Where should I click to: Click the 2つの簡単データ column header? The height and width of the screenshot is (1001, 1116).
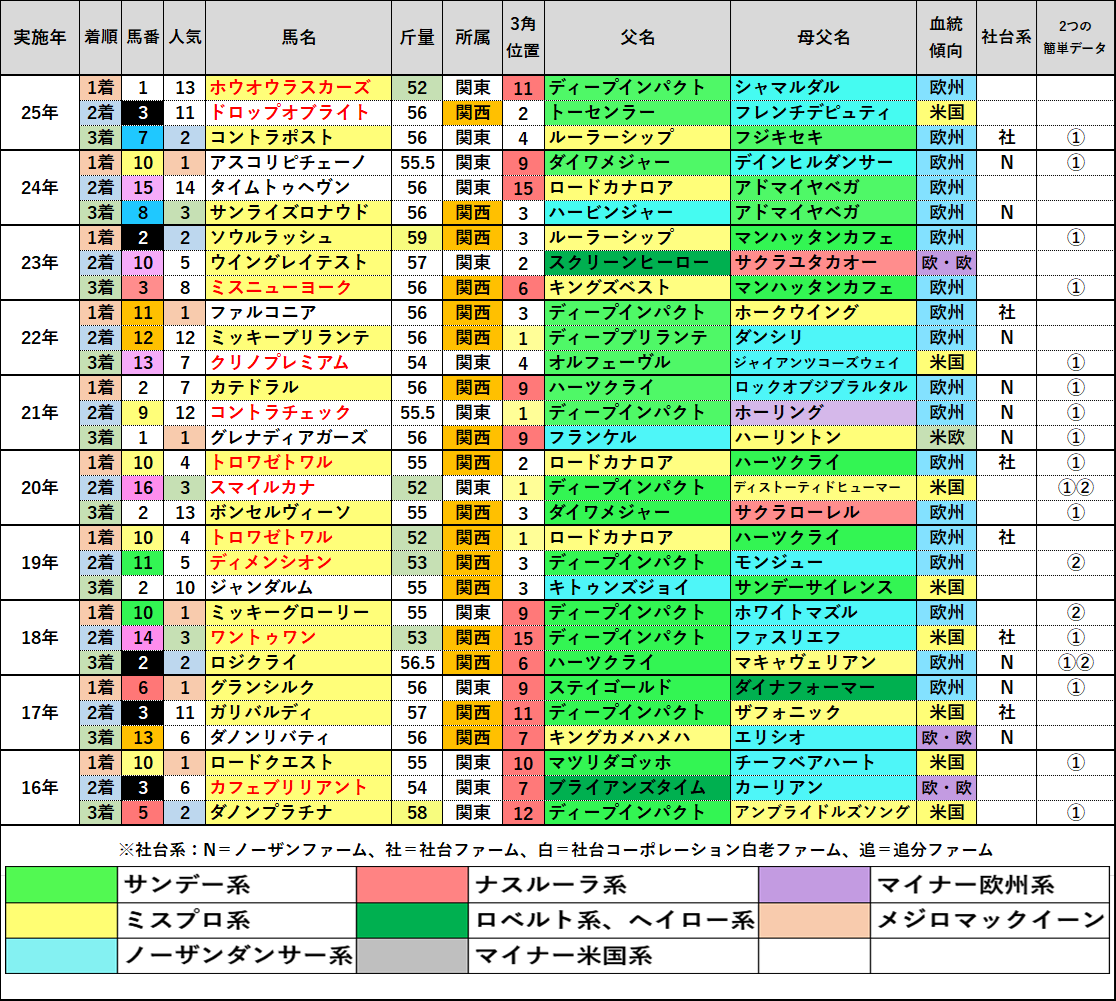(1075, 38)
